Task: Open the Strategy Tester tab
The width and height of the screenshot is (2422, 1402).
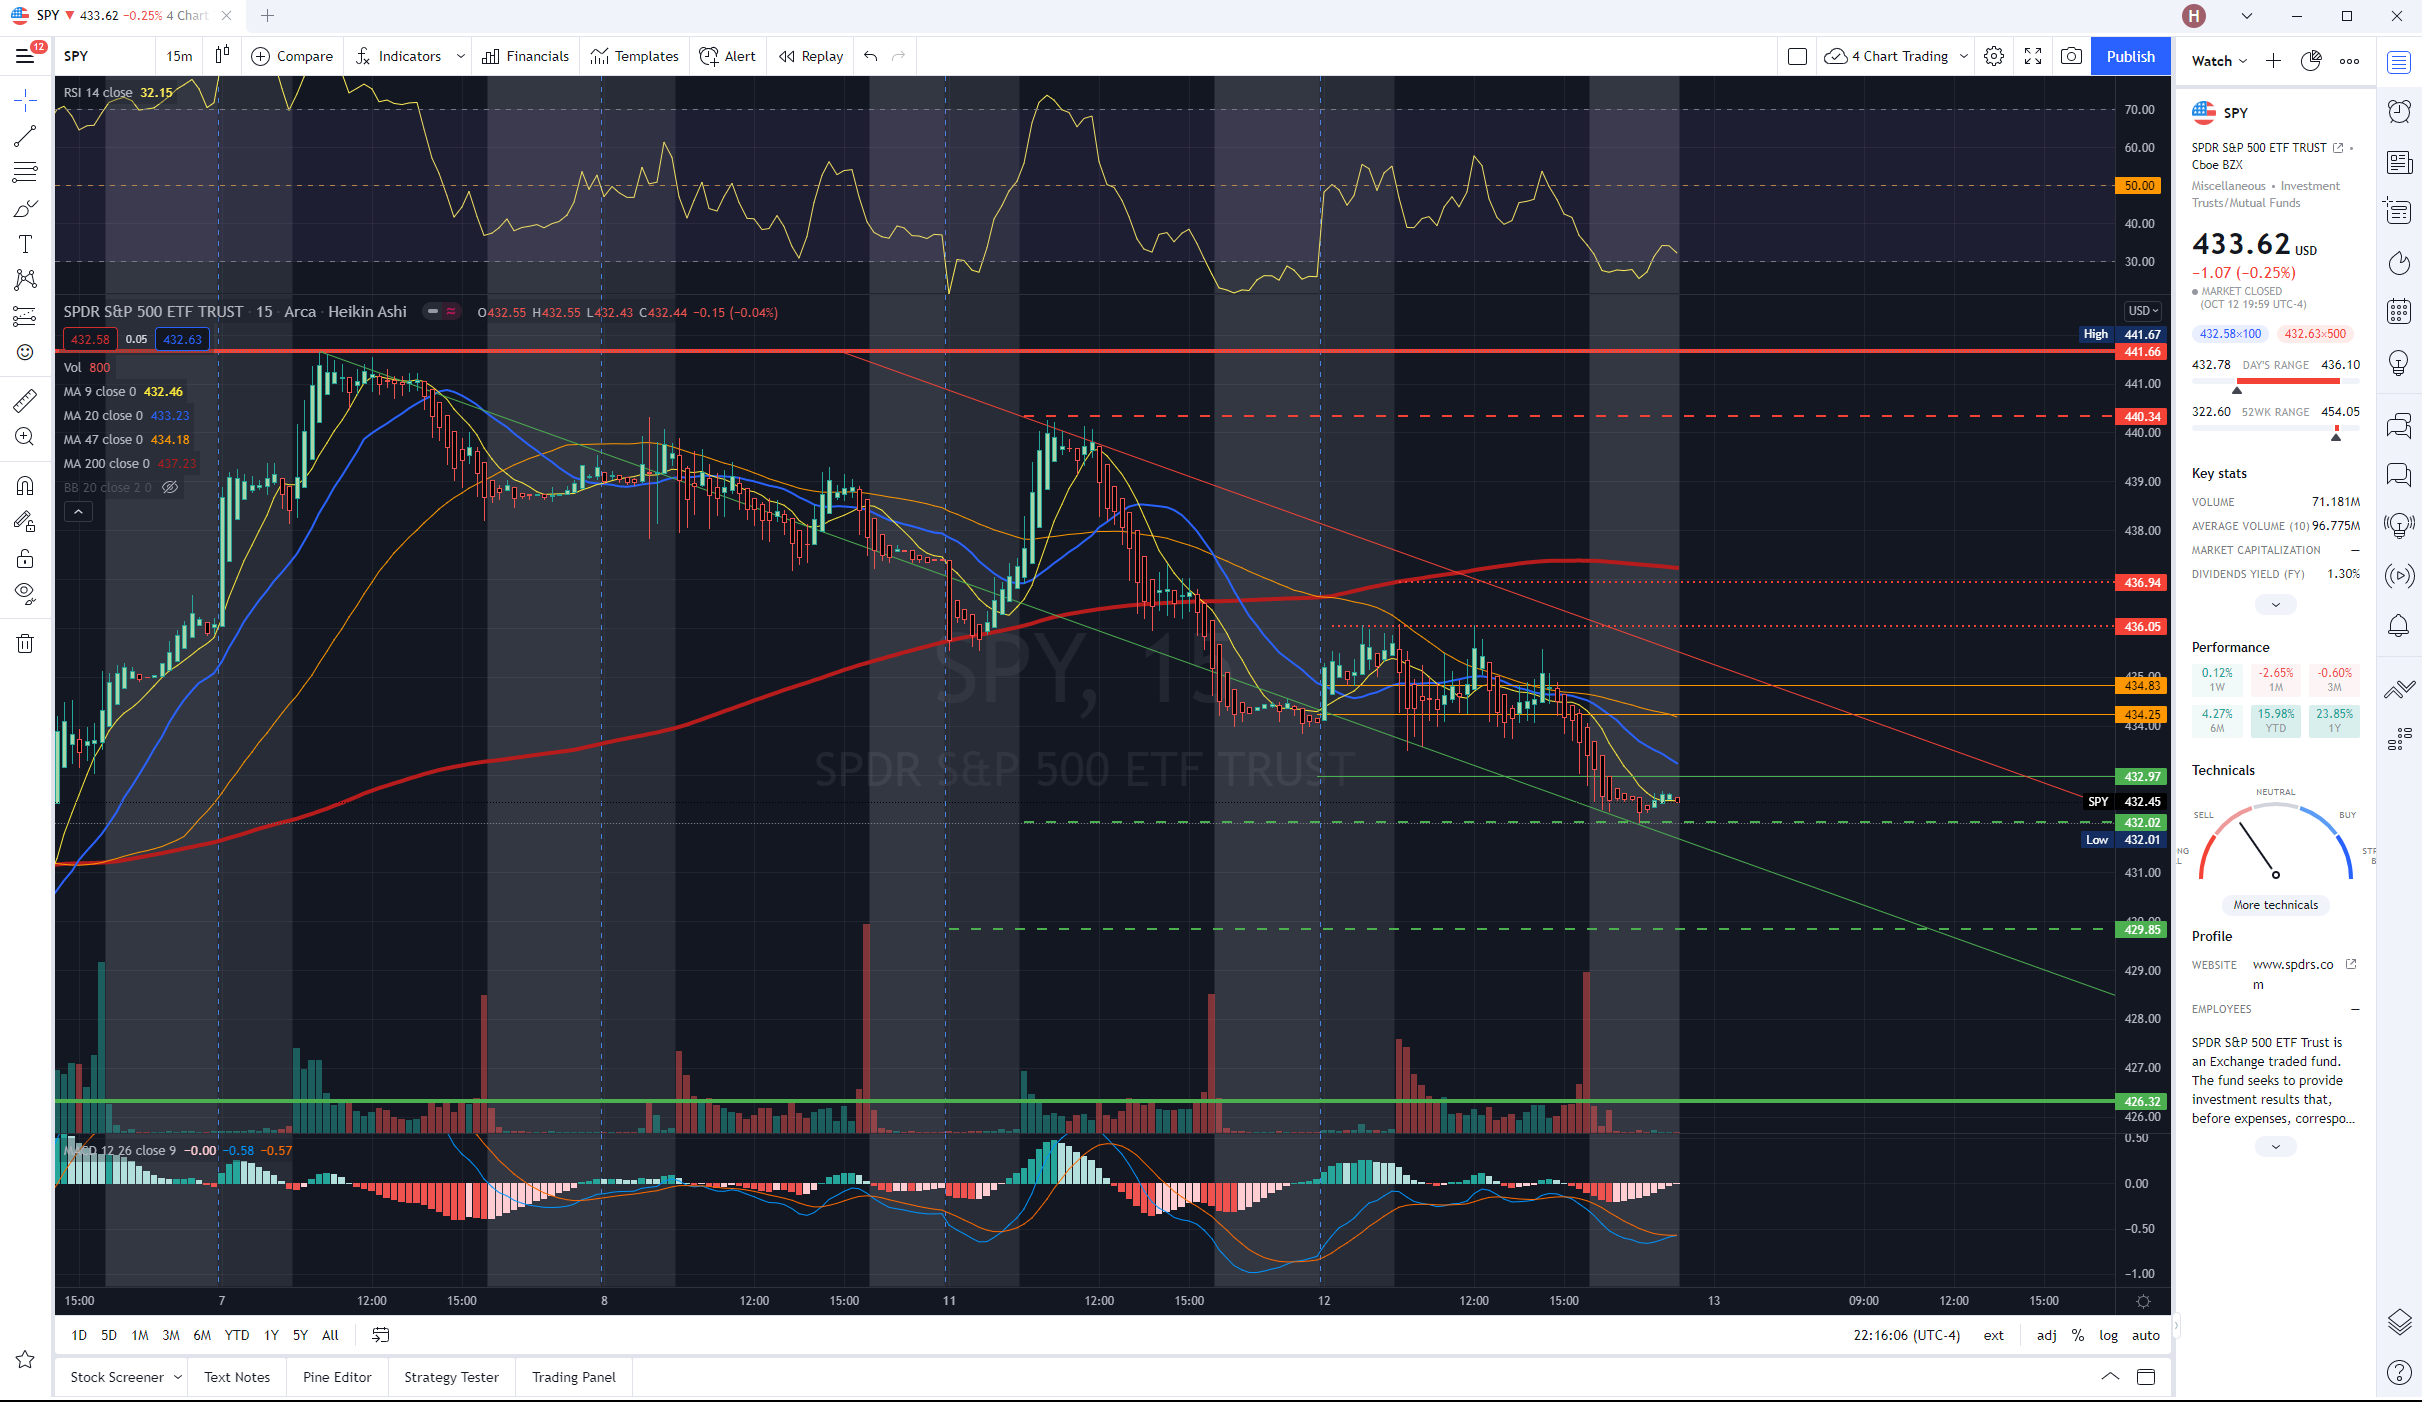Action: pyautogui.click(x=451, y=1377)
